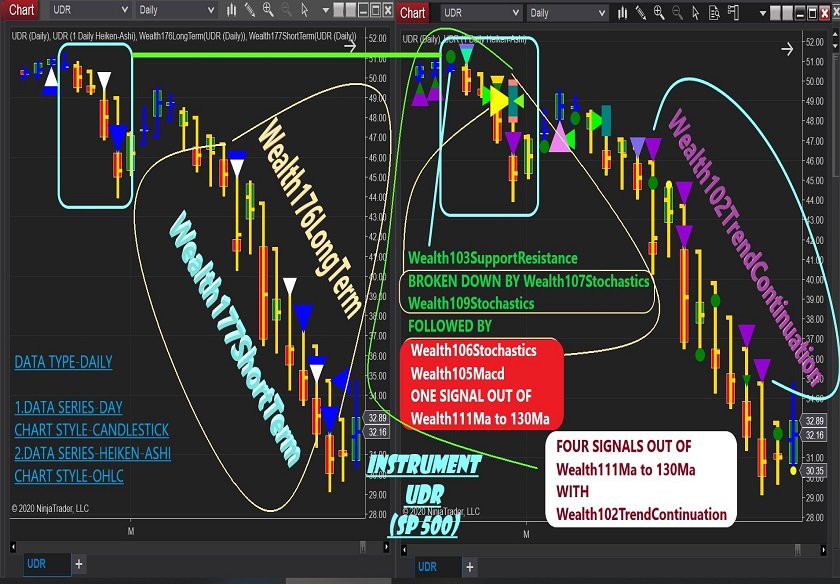Select UDR tab below the right chart

tap(427, 567)
